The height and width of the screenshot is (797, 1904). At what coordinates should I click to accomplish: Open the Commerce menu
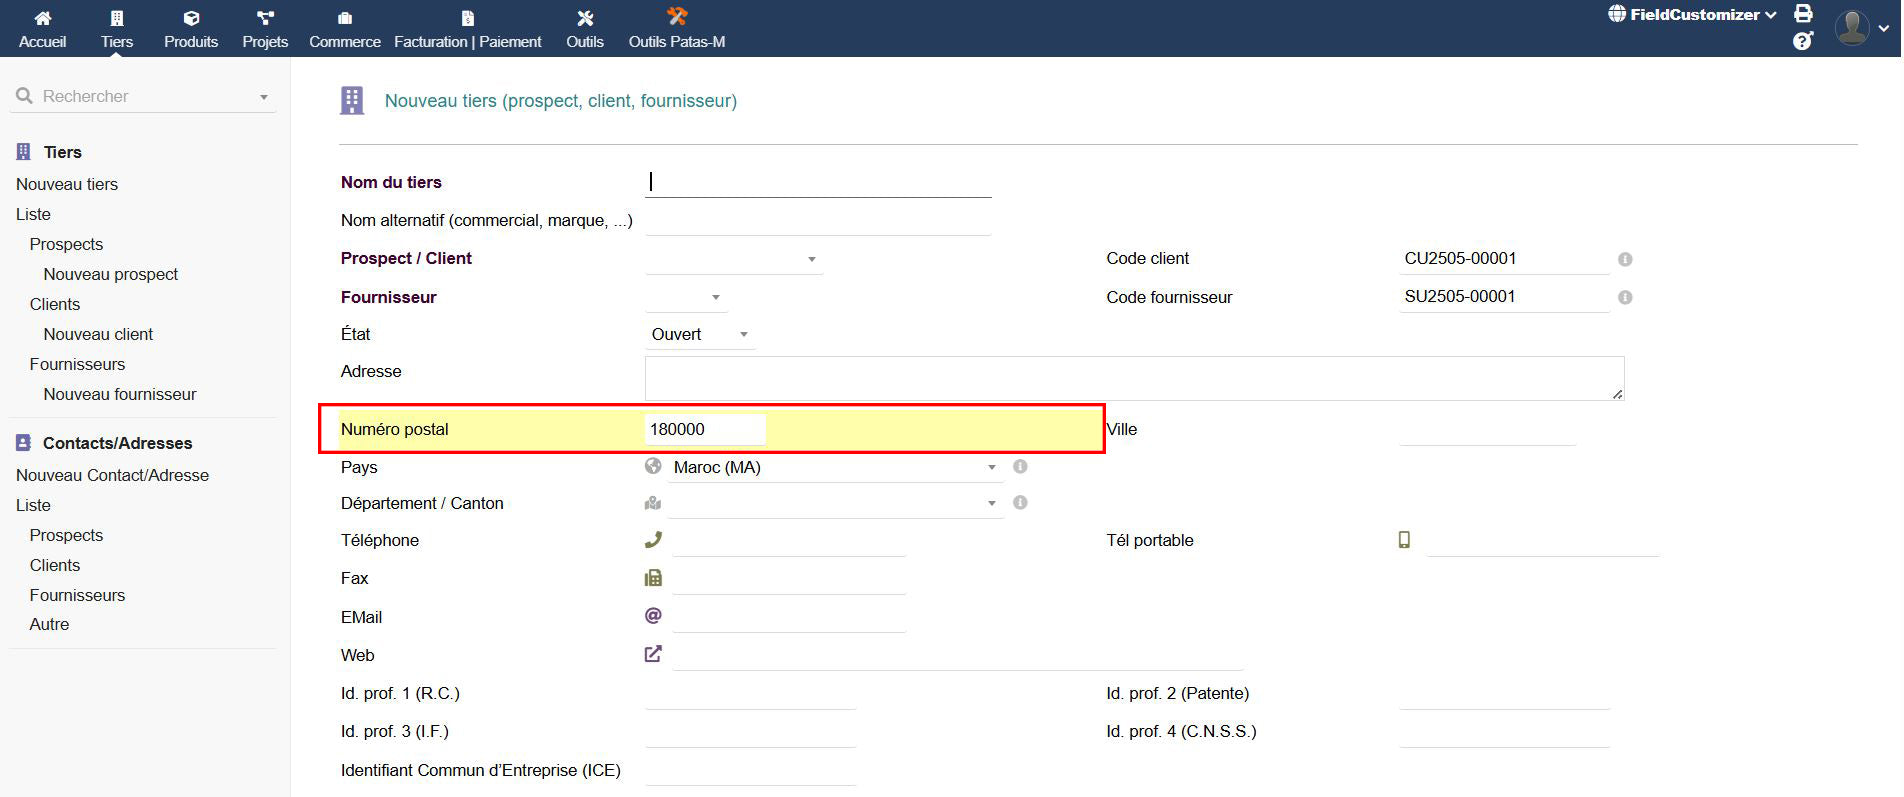[x=344, y=28]
